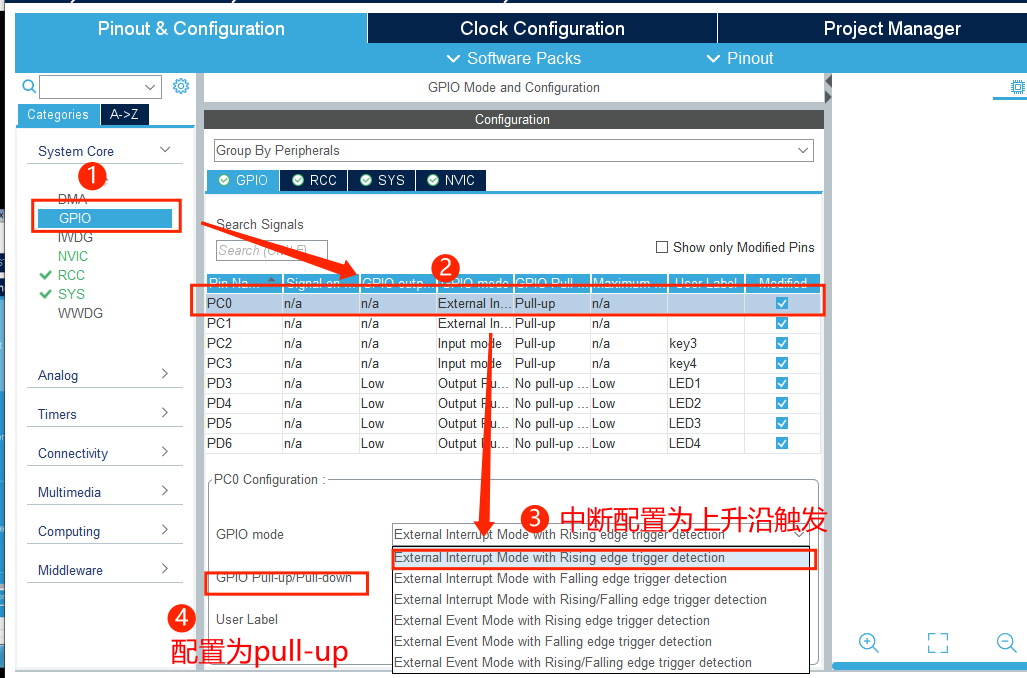The height and width of the screenshot is (678, 1027).
Task: Choose Rising/Falling edge External Interrupt Mode option
Action: pyautogui.click(x=601, y=599)
